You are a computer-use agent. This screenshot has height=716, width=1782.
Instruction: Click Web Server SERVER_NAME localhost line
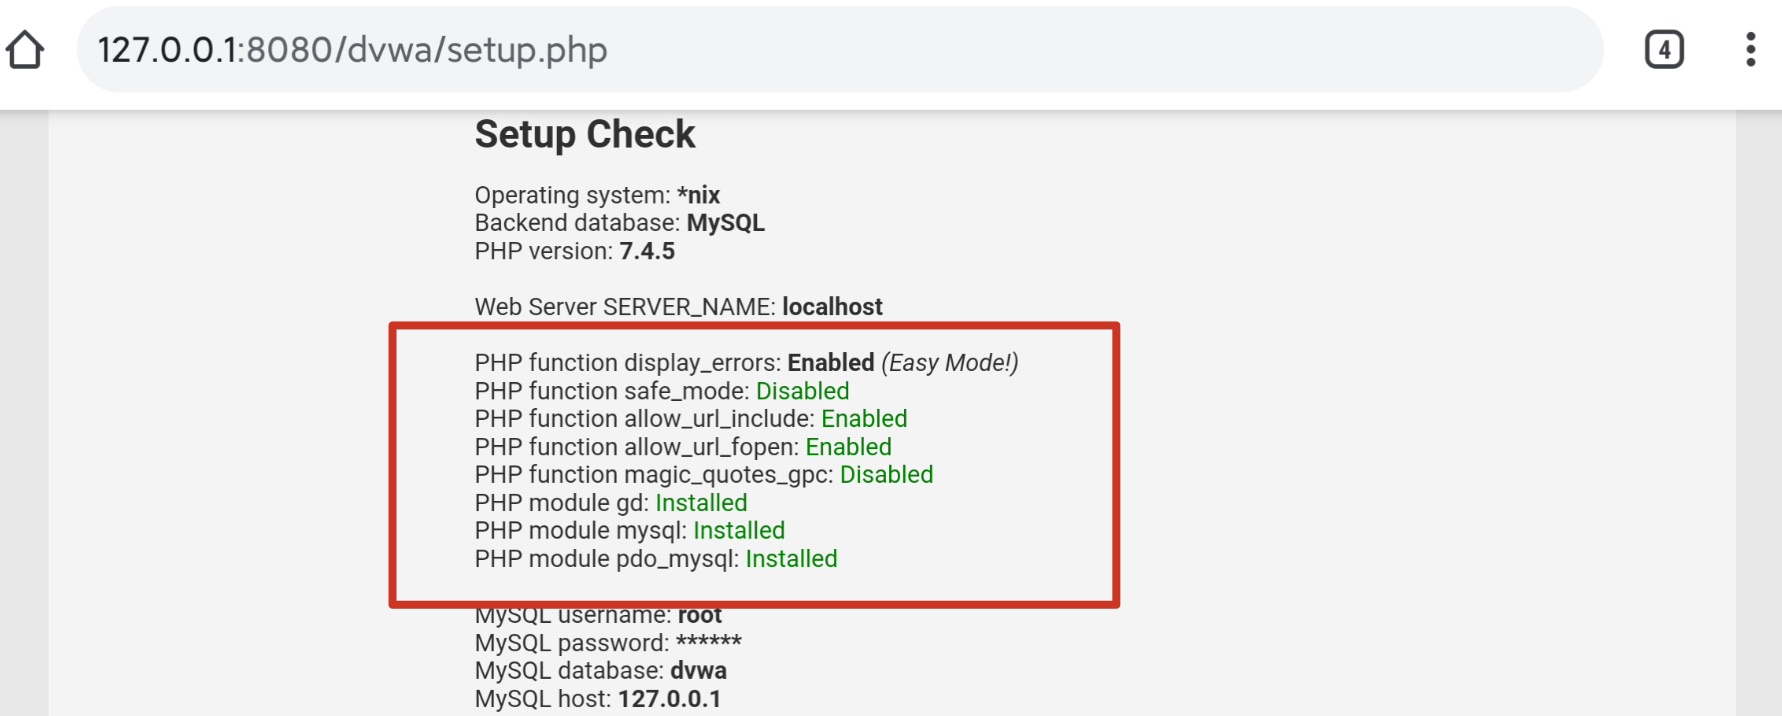pos(679,307)
